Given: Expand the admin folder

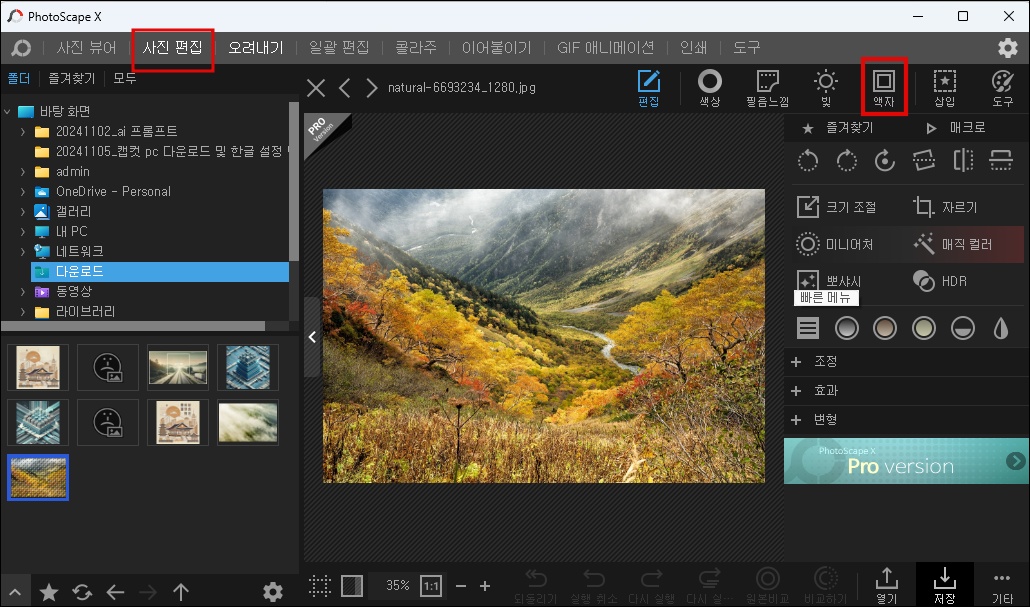Looking at the screenshot, I should 23,171.
